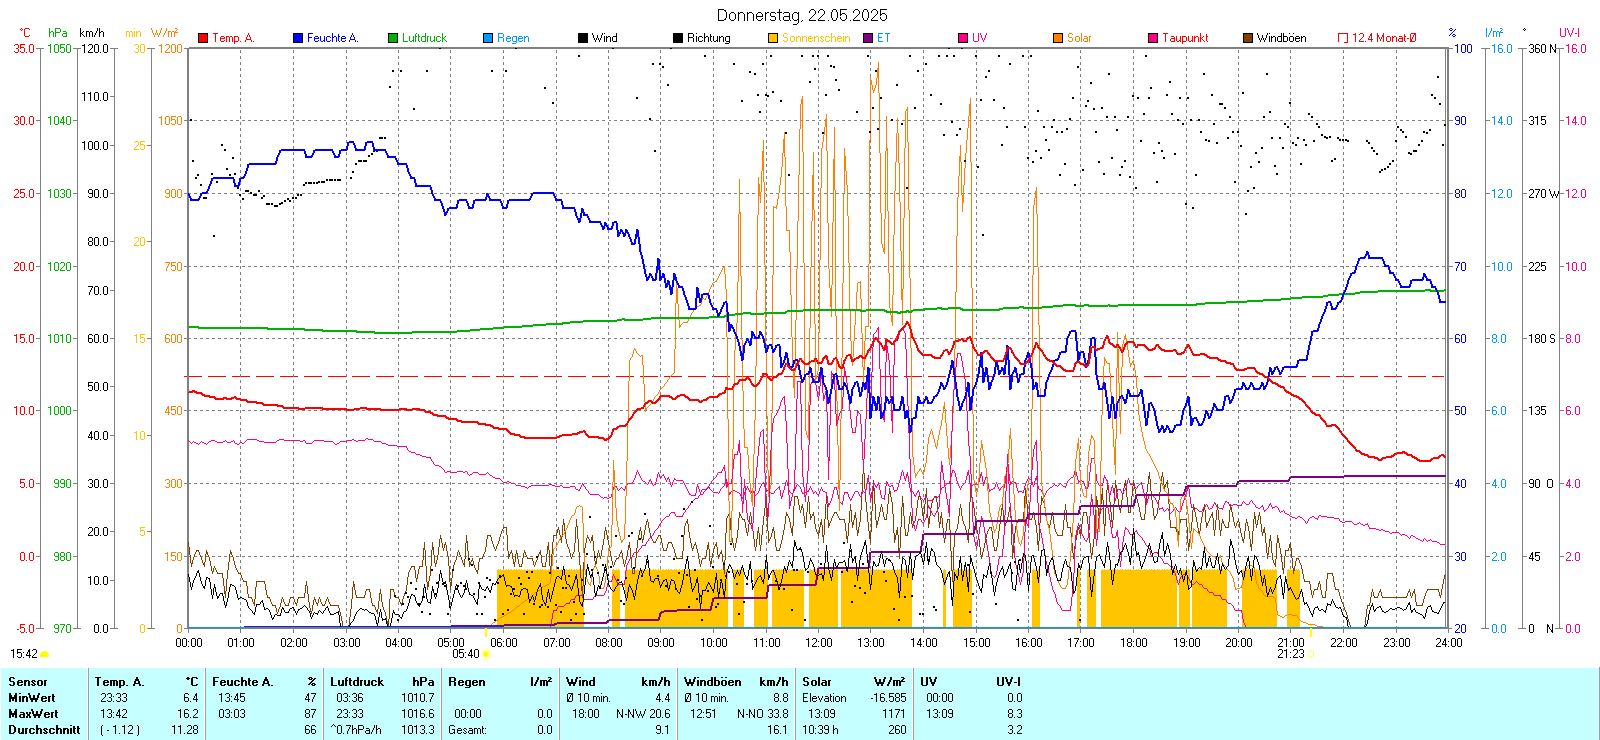The image size is (1600, 740).
Task: Click the orange Solar legend square
Action: (x=1058, y=38)
